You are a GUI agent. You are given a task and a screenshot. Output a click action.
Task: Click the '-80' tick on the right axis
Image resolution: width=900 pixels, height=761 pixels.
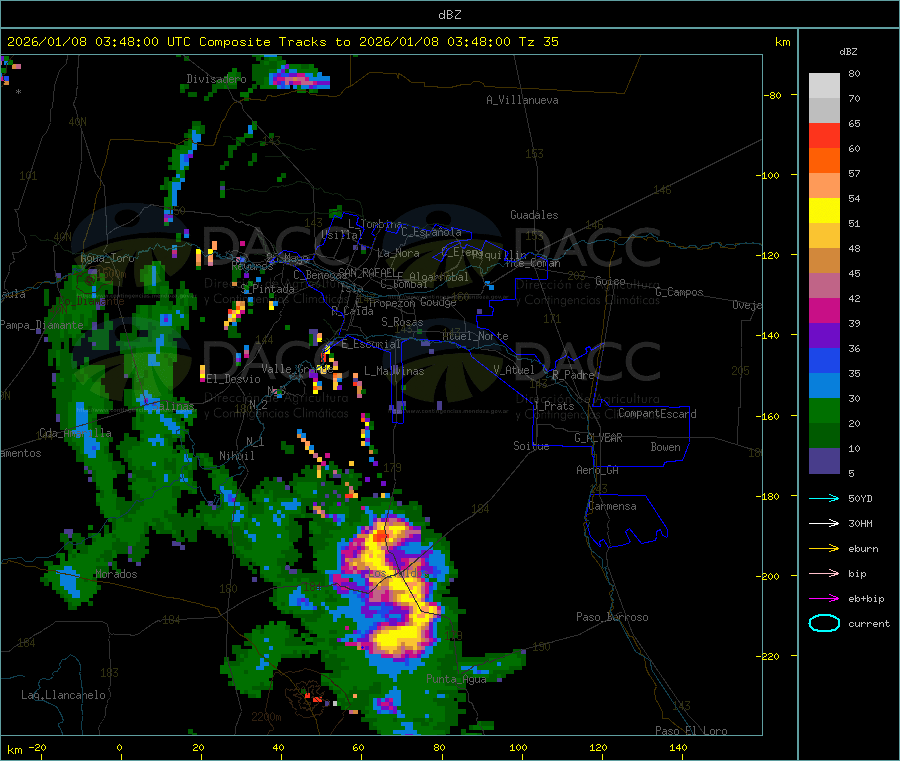point(772,95)
